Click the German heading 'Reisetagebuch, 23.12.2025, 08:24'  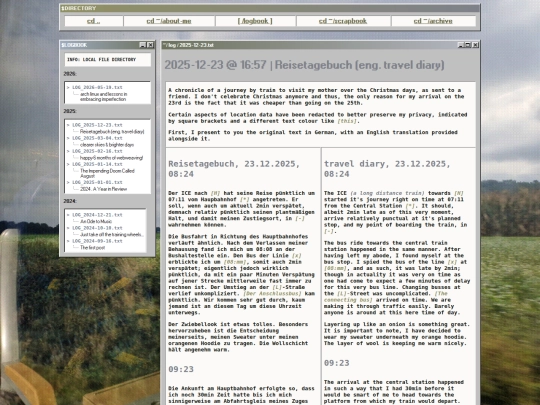234,169
